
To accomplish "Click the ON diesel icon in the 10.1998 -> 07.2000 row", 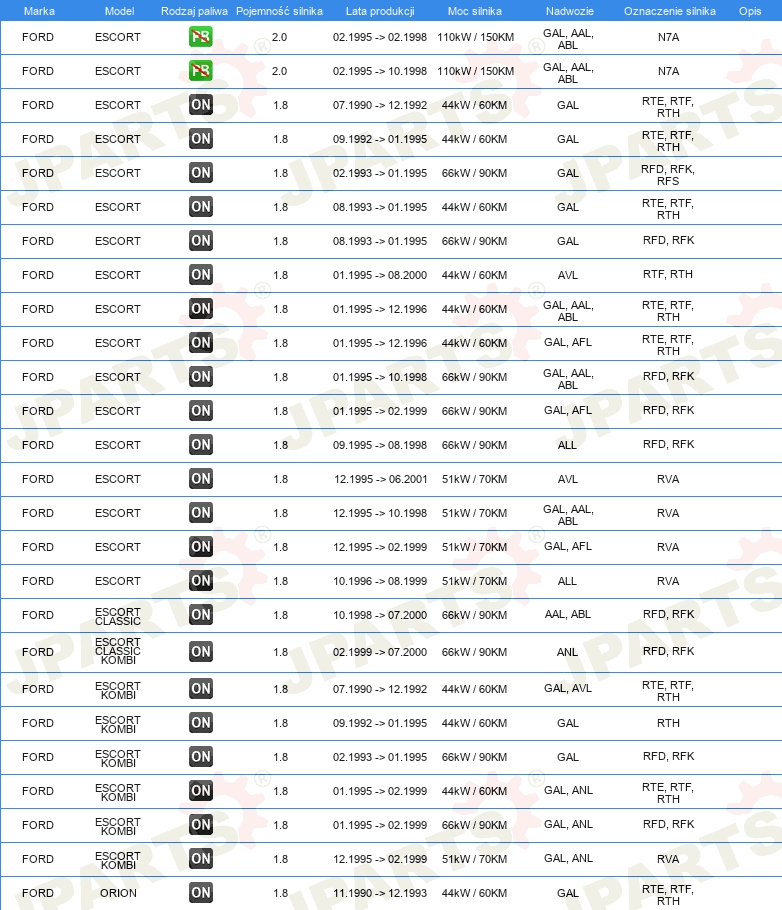I will point(201,615).
